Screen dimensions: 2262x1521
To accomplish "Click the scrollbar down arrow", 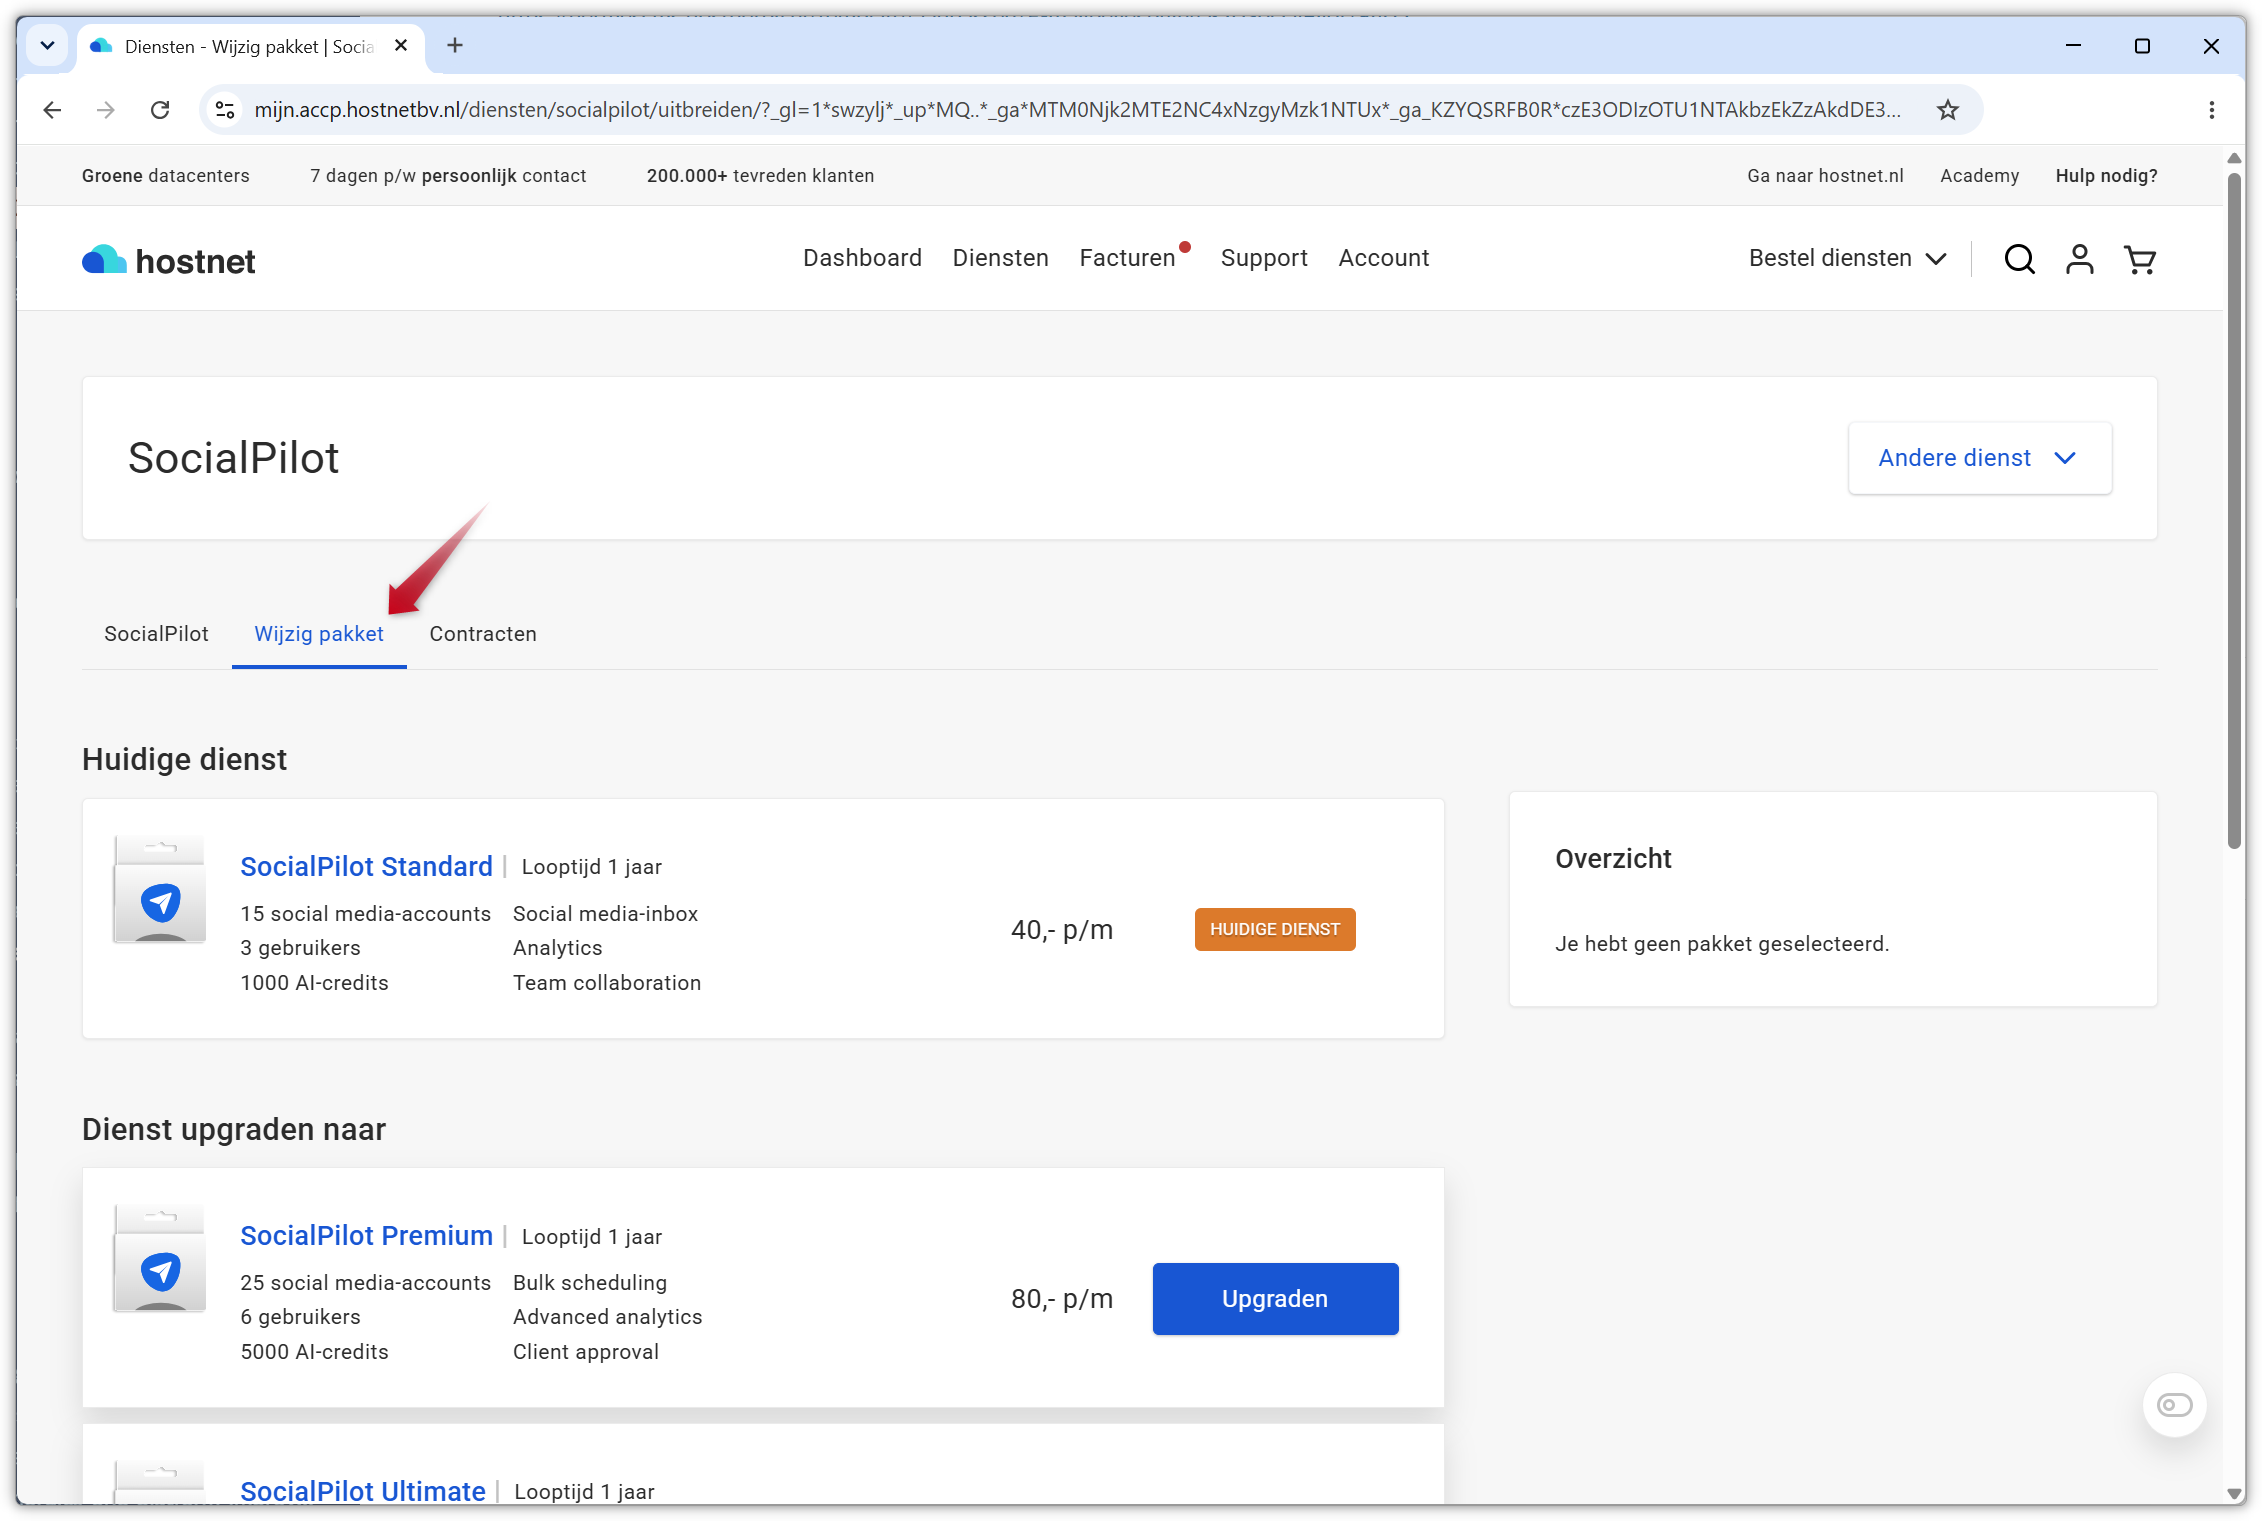I will click(2234, 1493).
